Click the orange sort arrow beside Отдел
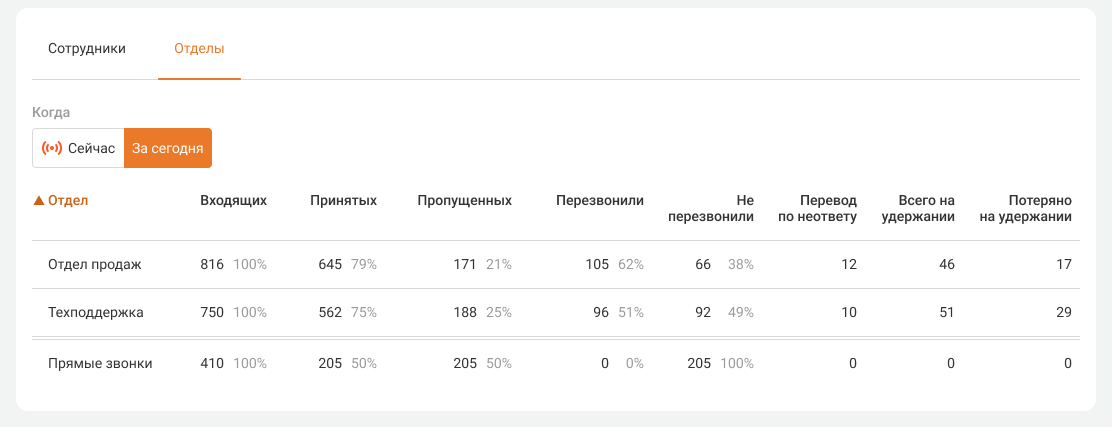Screen dimensions: 1112x427 pos(39,200)
